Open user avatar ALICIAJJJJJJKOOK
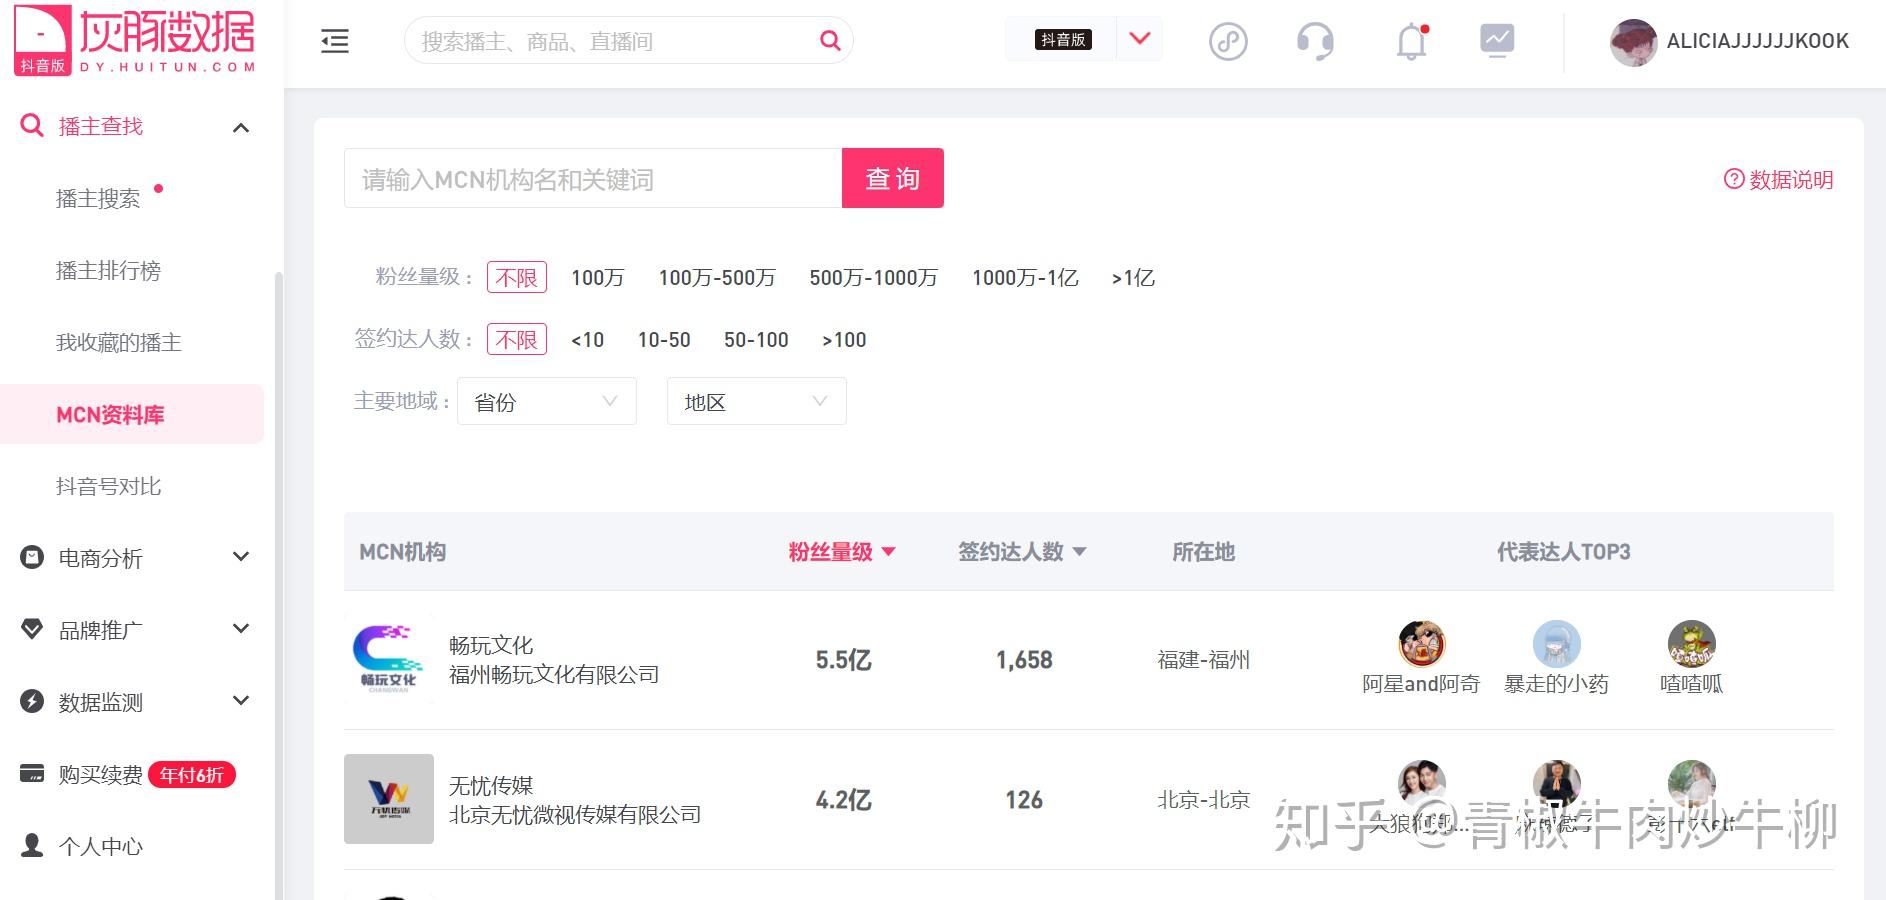The width and height of the screenshot is (1886, 900). point(1633,42)
